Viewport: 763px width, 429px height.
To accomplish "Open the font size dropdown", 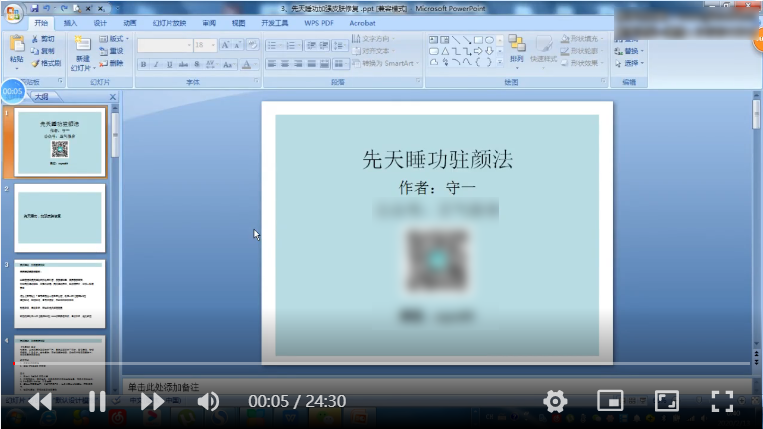I will pos(205,45).
